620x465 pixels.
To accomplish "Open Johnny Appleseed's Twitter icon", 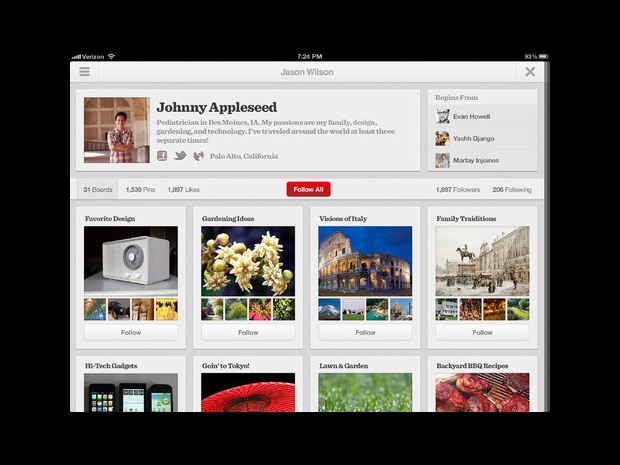I will (180, 156).
